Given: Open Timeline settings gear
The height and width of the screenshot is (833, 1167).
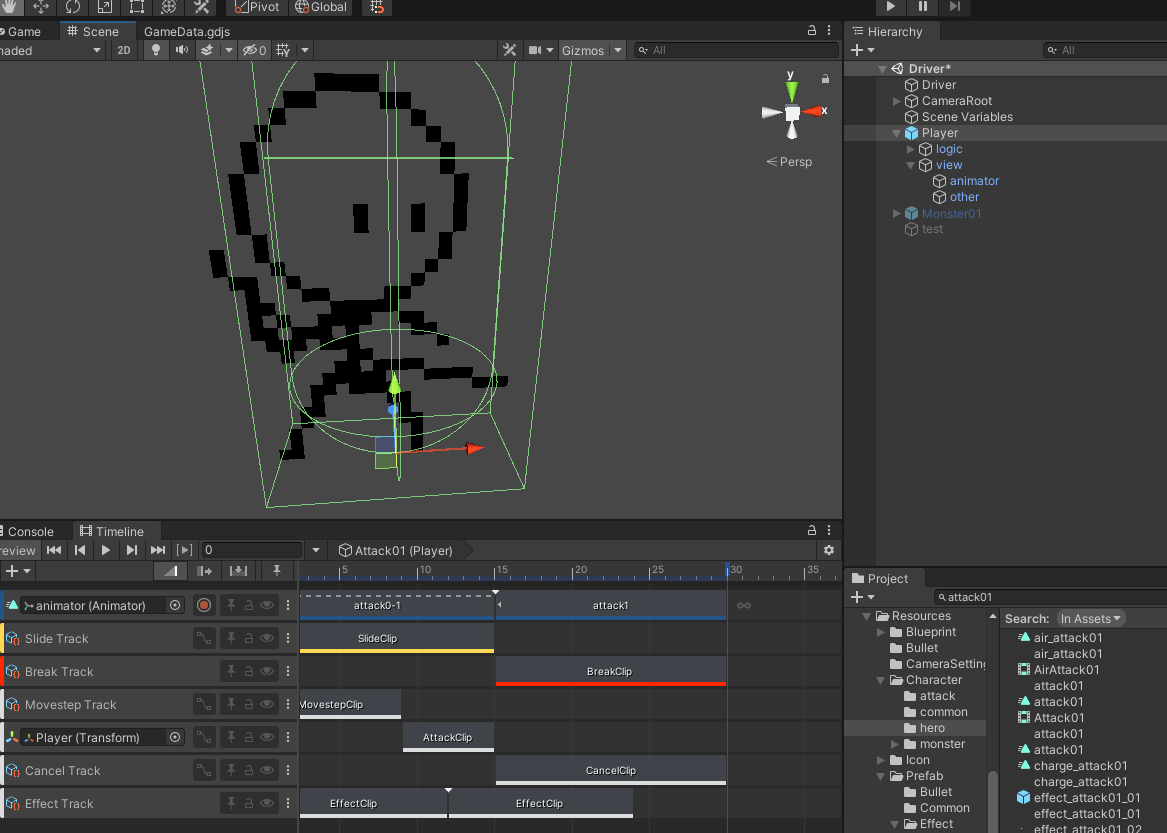Looking at the screenshot, I should tap(828, 550).
